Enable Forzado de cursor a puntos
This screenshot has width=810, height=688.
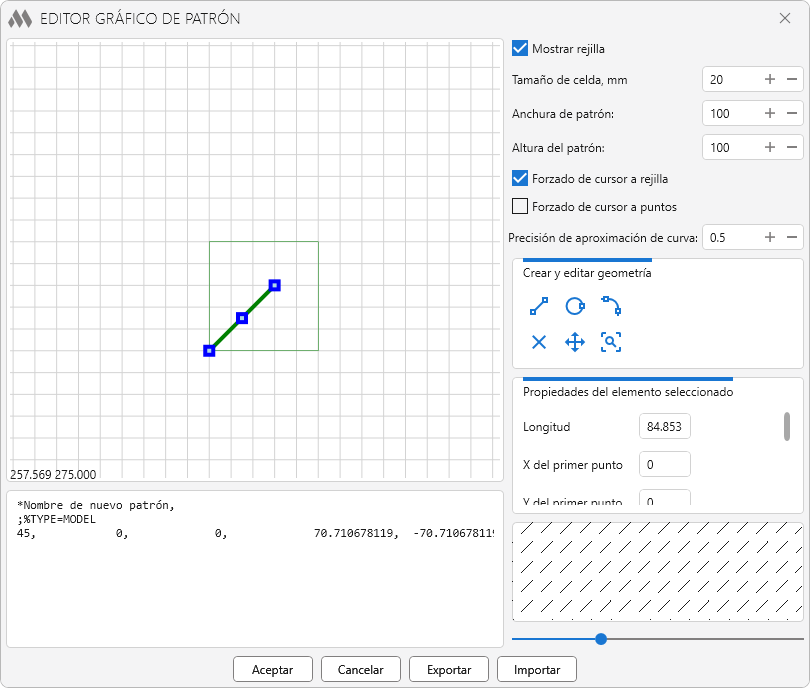tap(520, 207)
